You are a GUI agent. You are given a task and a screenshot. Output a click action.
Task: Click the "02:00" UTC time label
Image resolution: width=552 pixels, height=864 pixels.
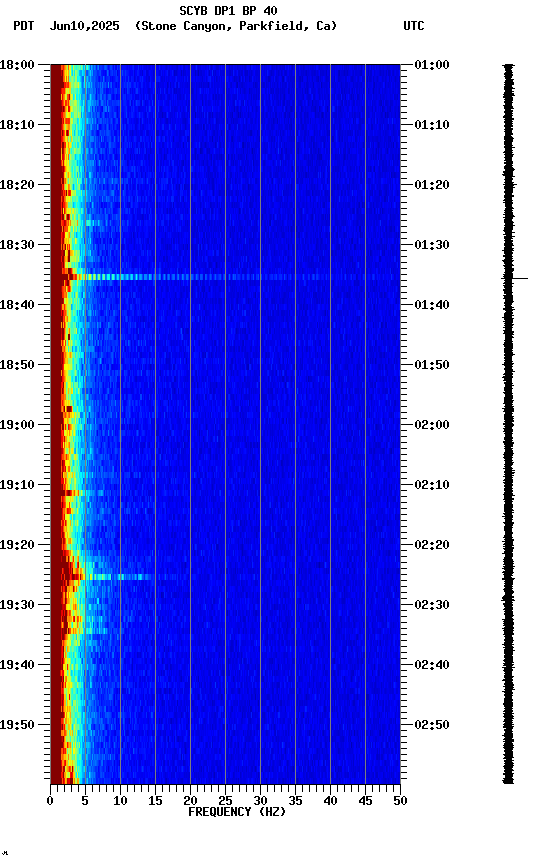432,425
